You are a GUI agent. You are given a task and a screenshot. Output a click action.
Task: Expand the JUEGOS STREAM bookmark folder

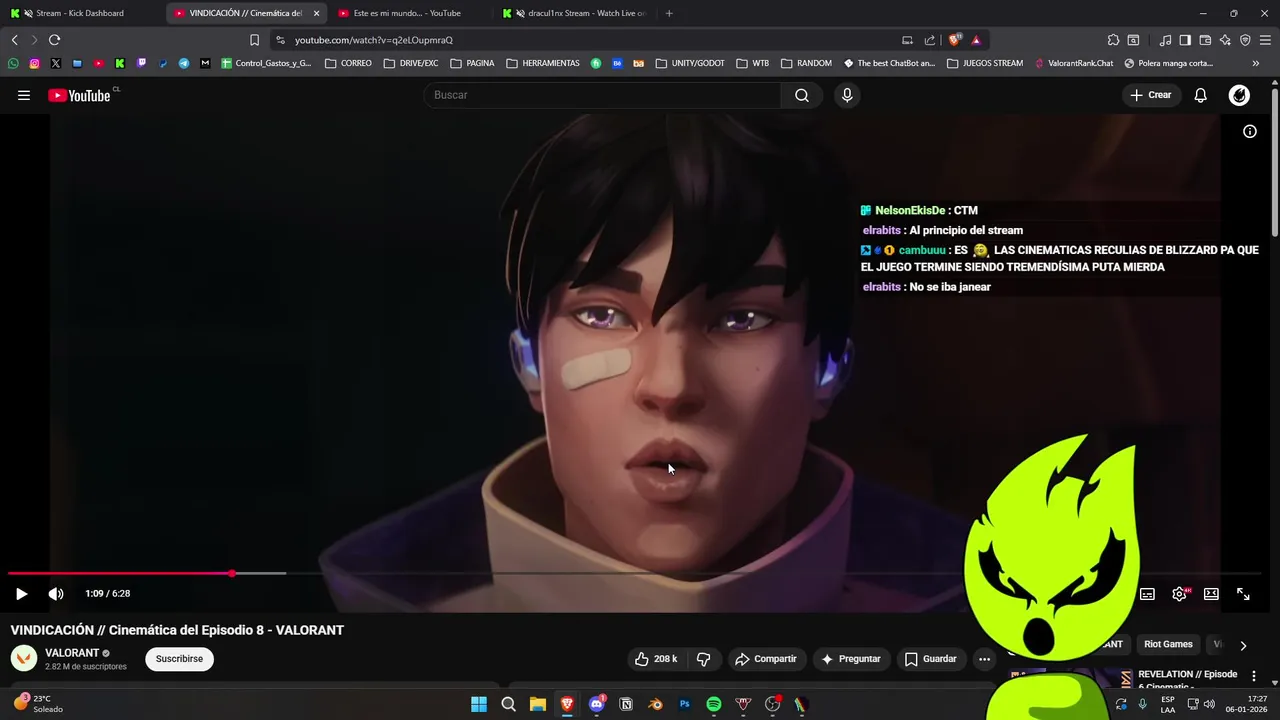point(984,63)
